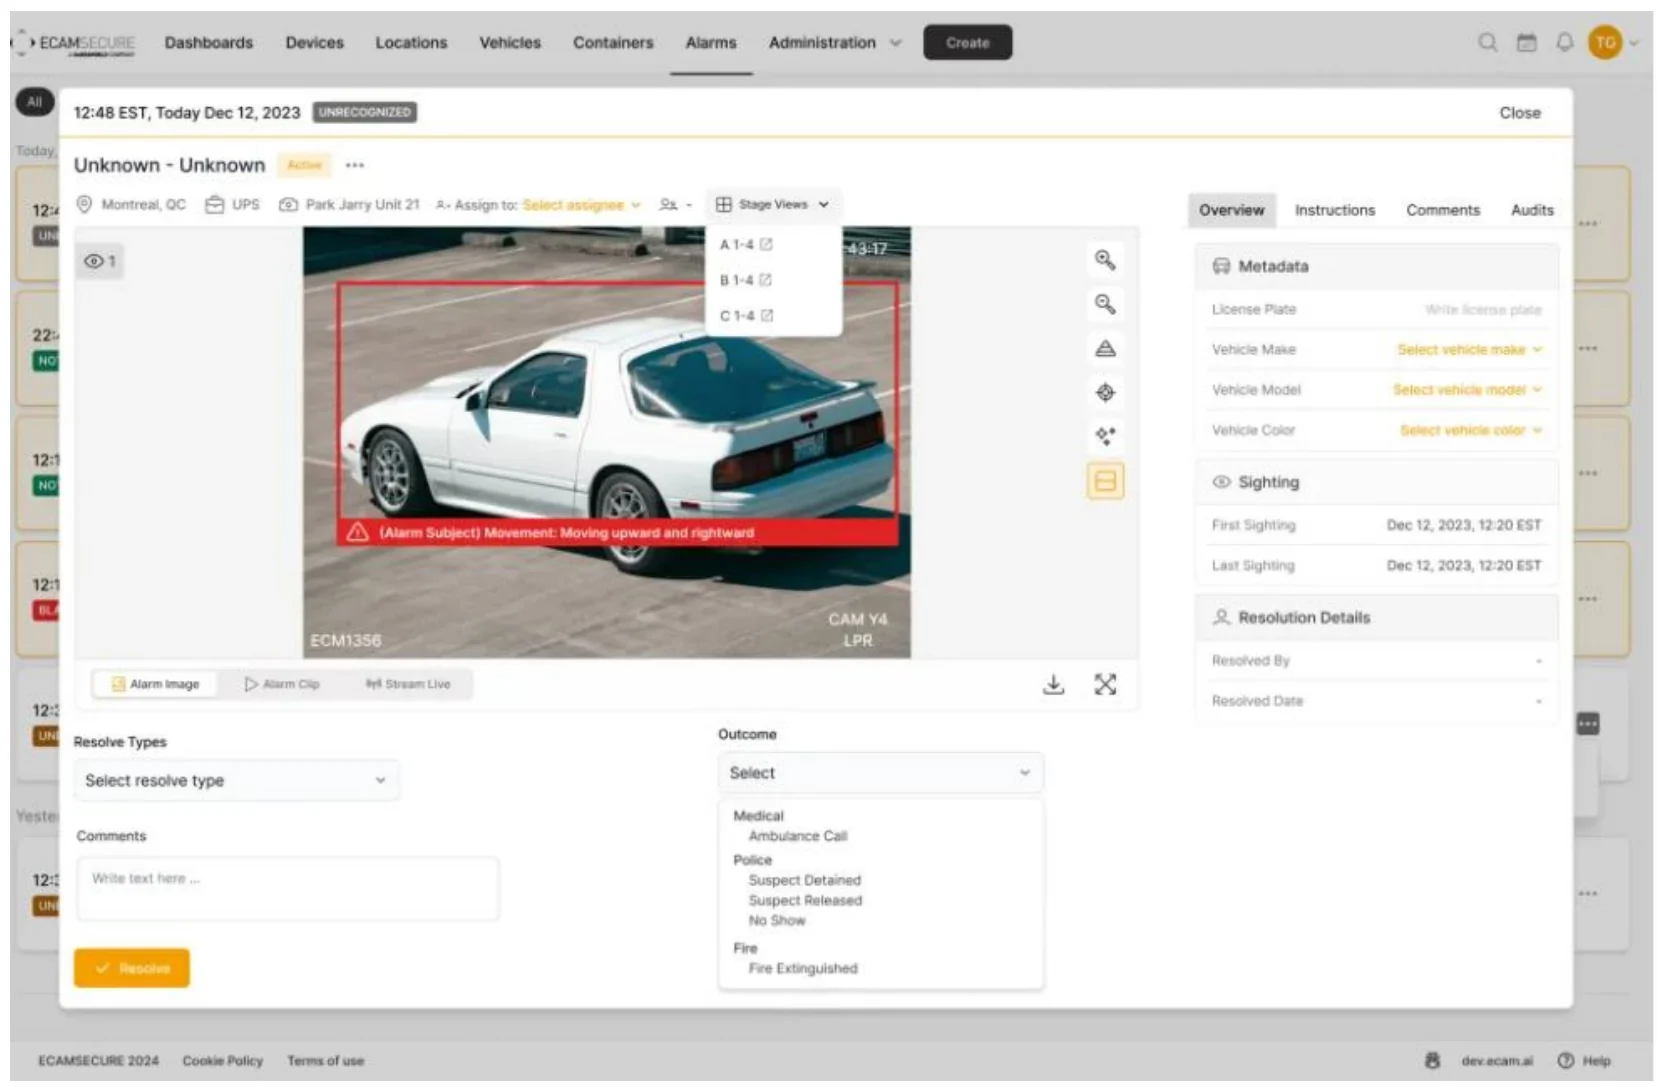Click the ECAMSECURE logo
This screenshot has height=1087, width=1663.
(x=74, y=43)
